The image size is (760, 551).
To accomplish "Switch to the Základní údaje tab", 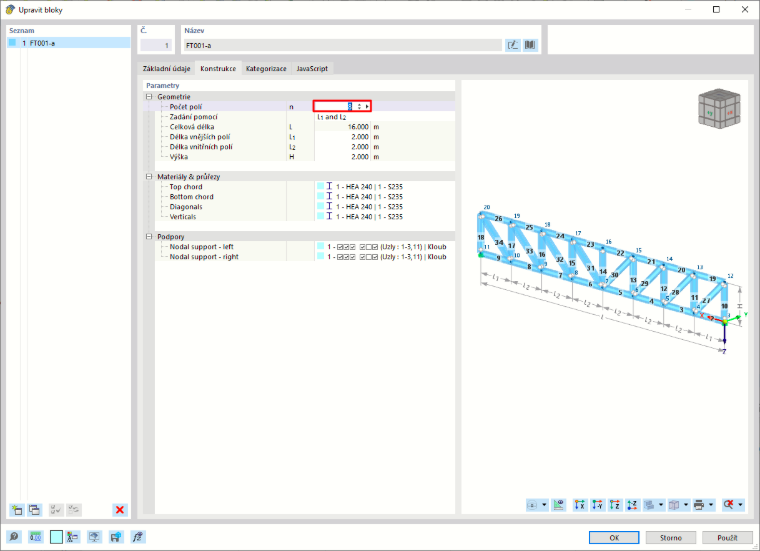I will coord(166,68).
